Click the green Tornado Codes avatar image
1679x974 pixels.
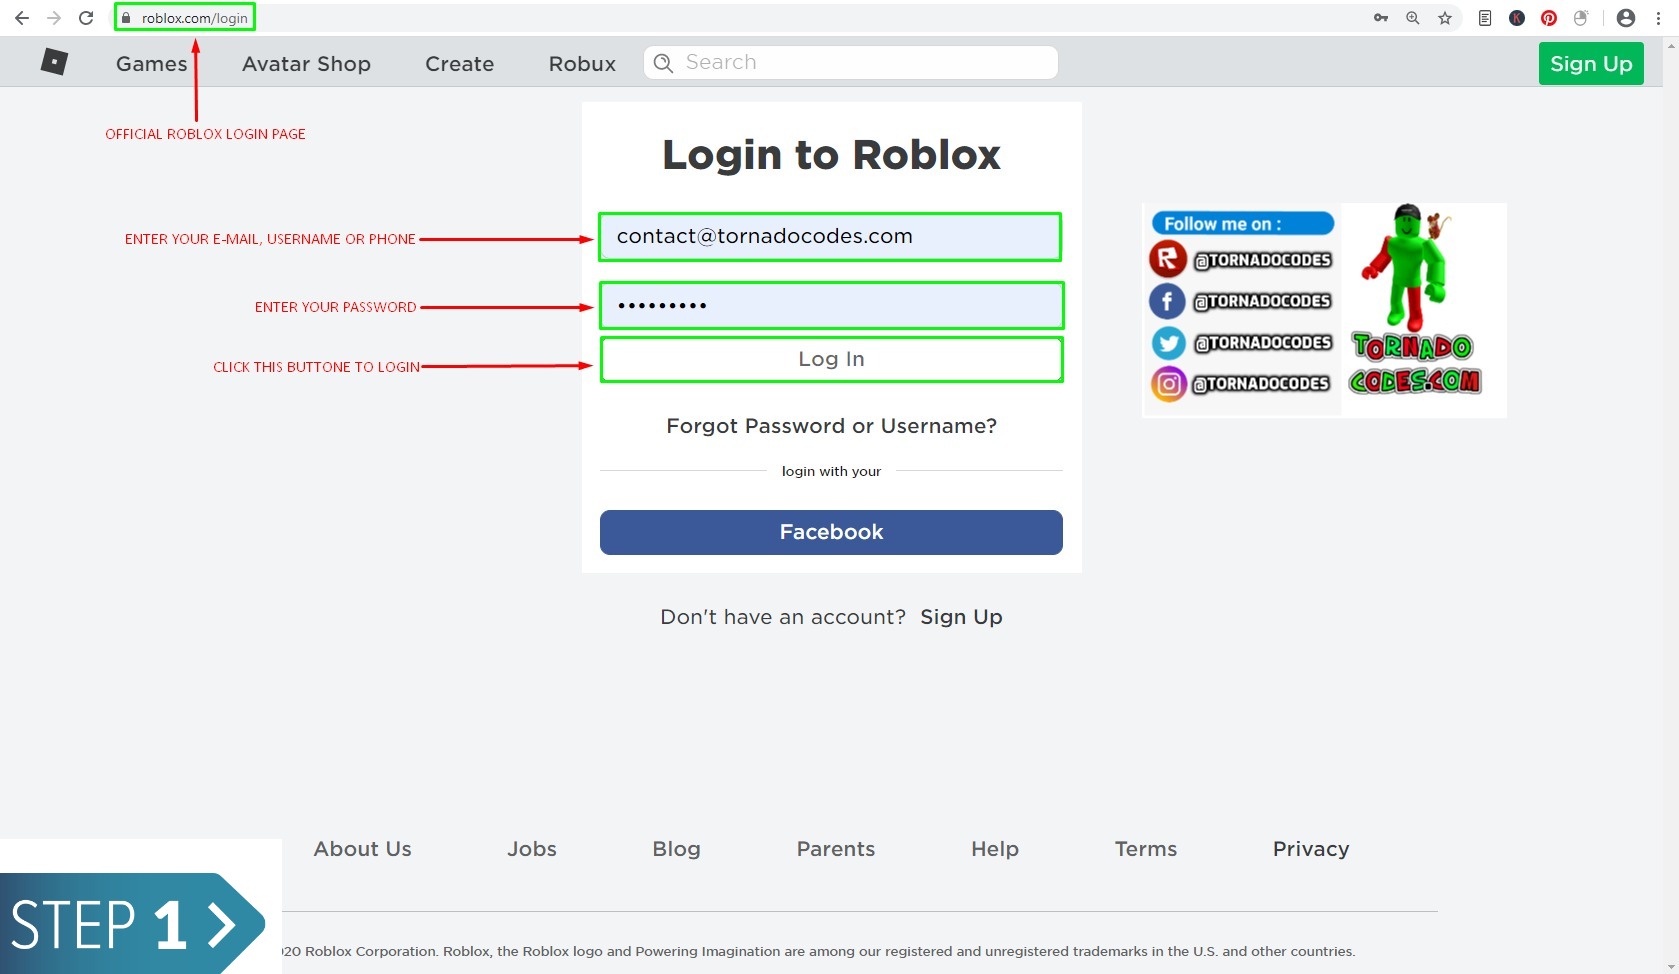click(x=1407, y=266)
